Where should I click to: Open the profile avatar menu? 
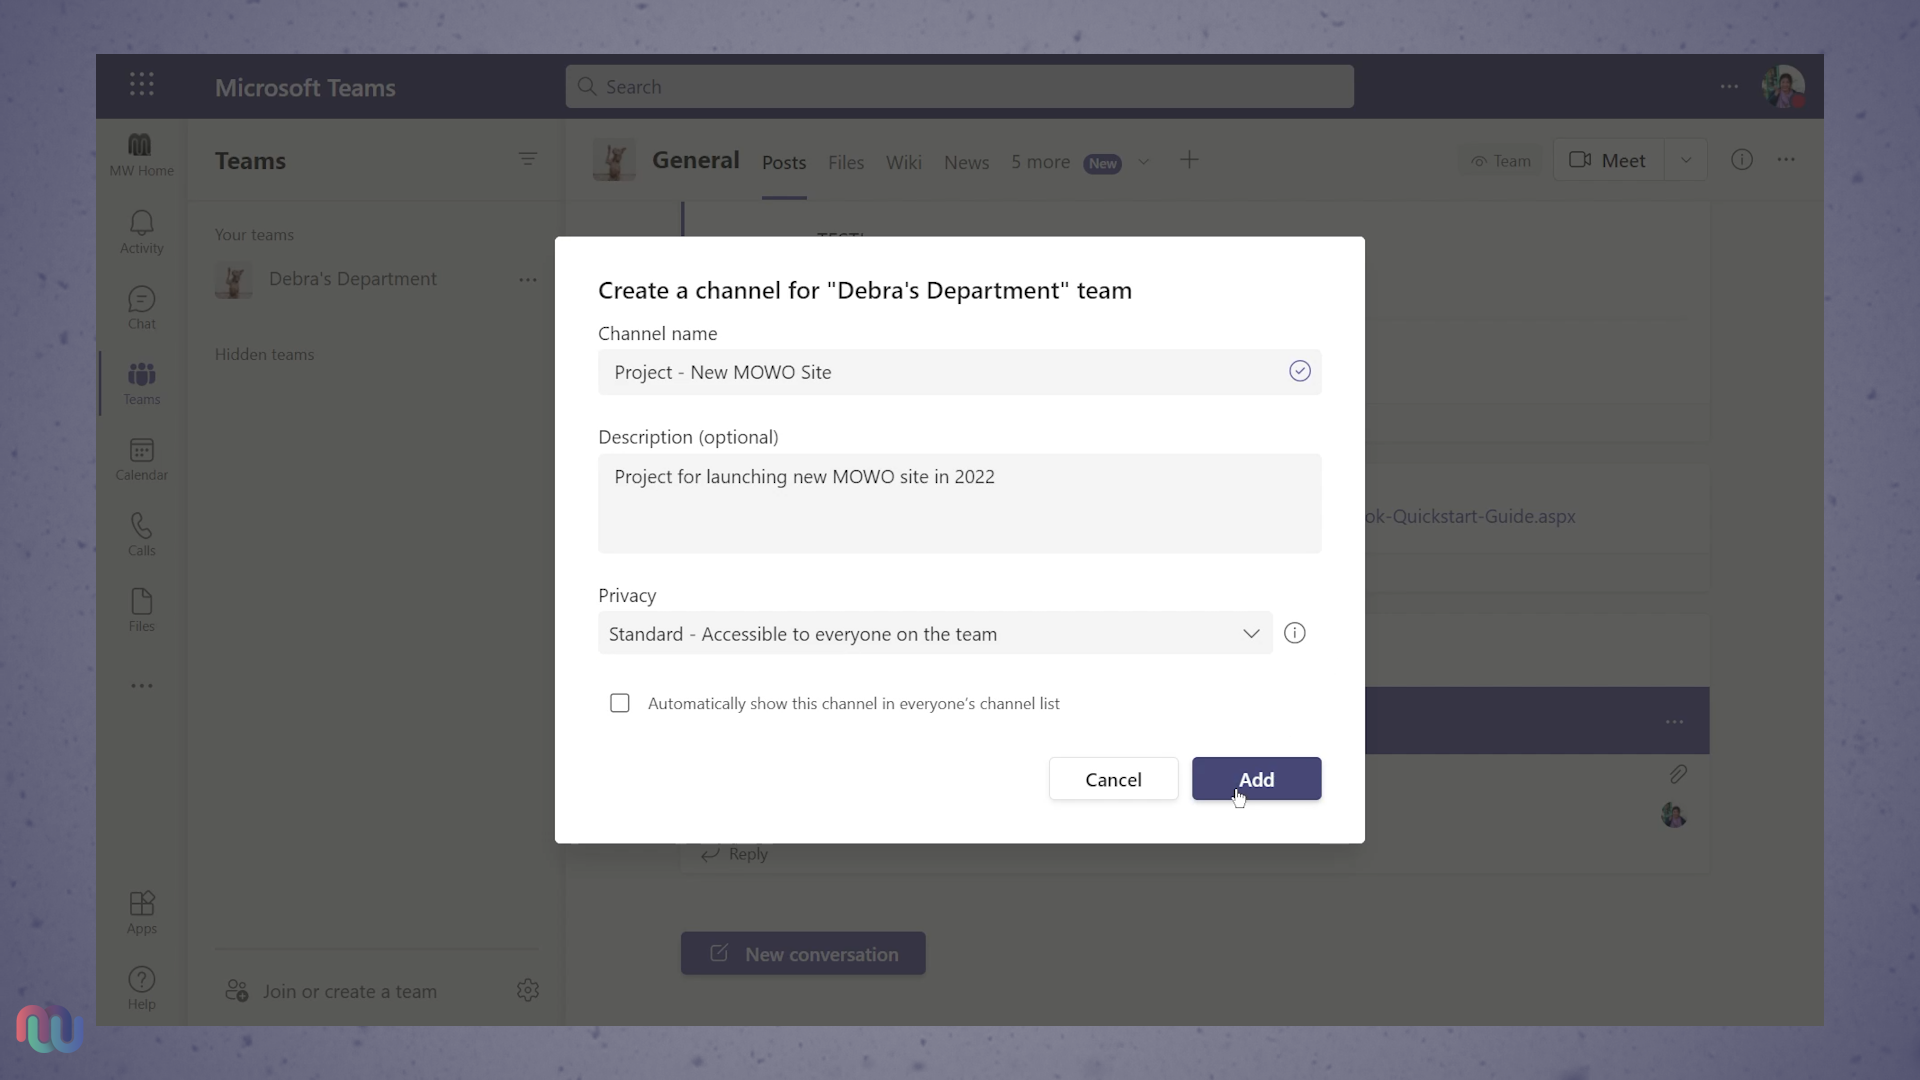pos(1783,87)
